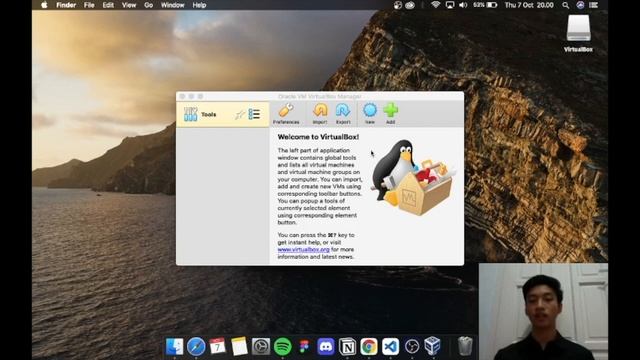This screenshot has width=640, height=360.
Task: Open the File menu
Action: pyautogui.click(x=89, y=5)
